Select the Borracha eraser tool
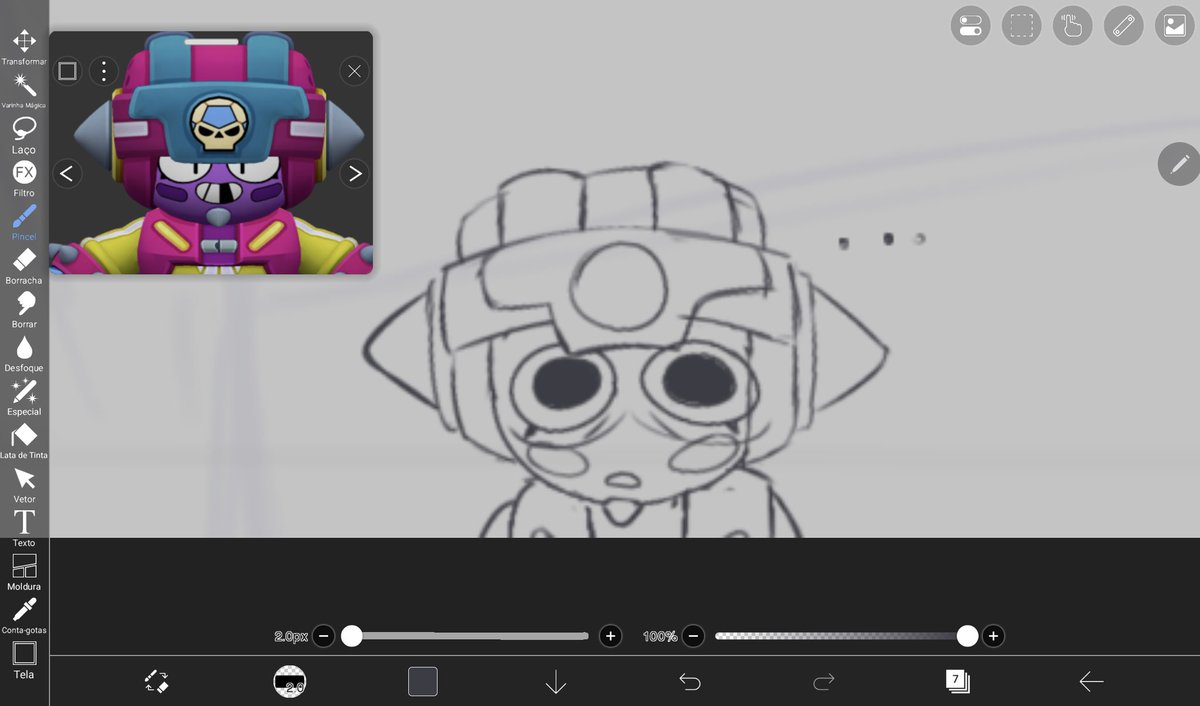 24,266
